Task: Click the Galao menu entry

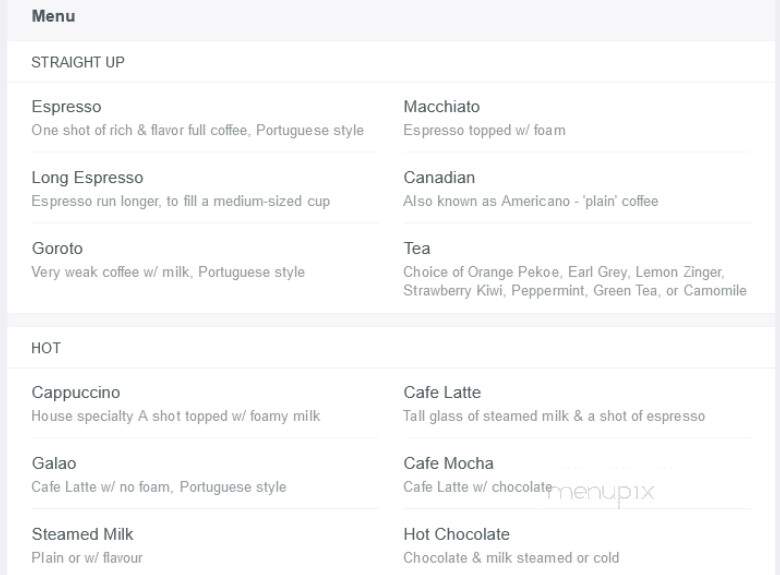Action: coord(54,463)
